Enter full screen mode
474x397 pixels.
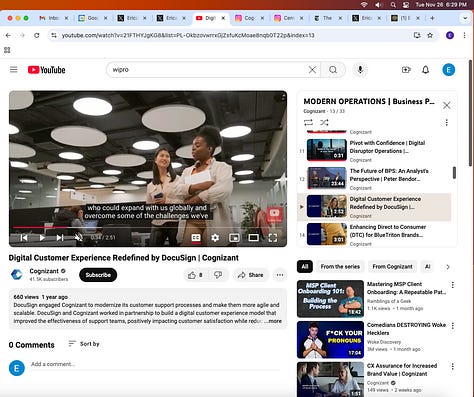273,237
